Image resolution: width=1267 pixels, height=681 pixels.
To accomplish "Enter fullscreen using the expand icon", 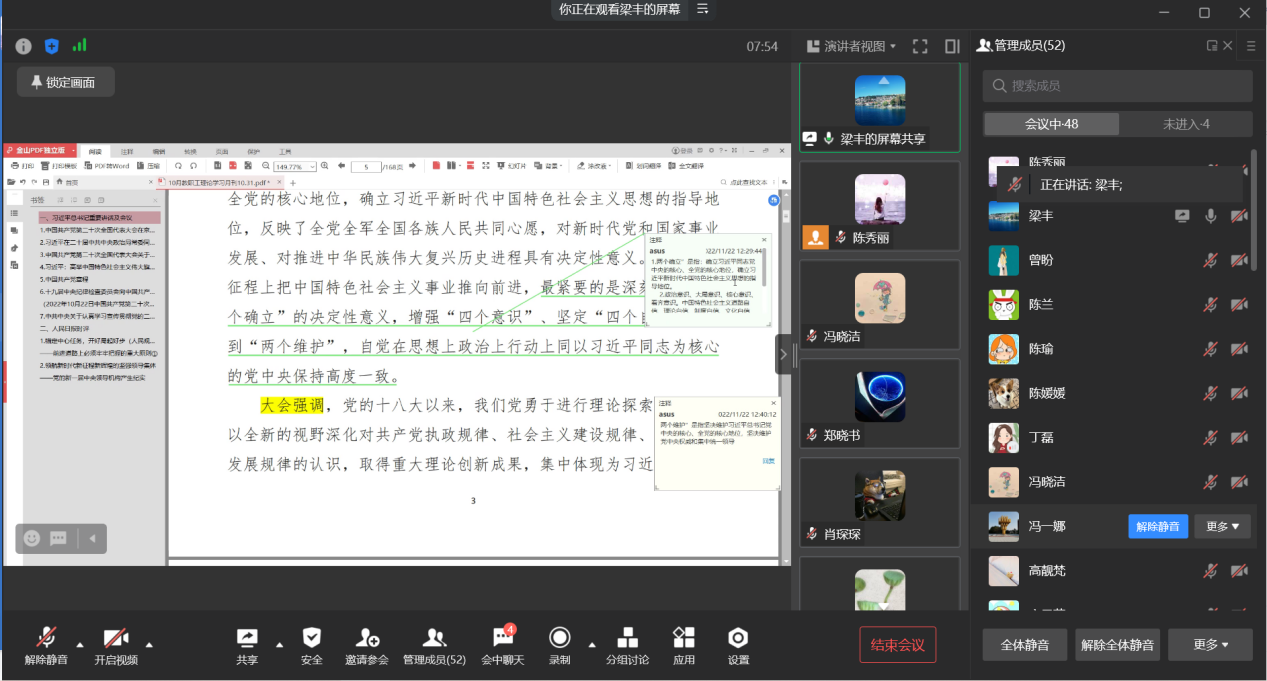I will pos(920,46).
